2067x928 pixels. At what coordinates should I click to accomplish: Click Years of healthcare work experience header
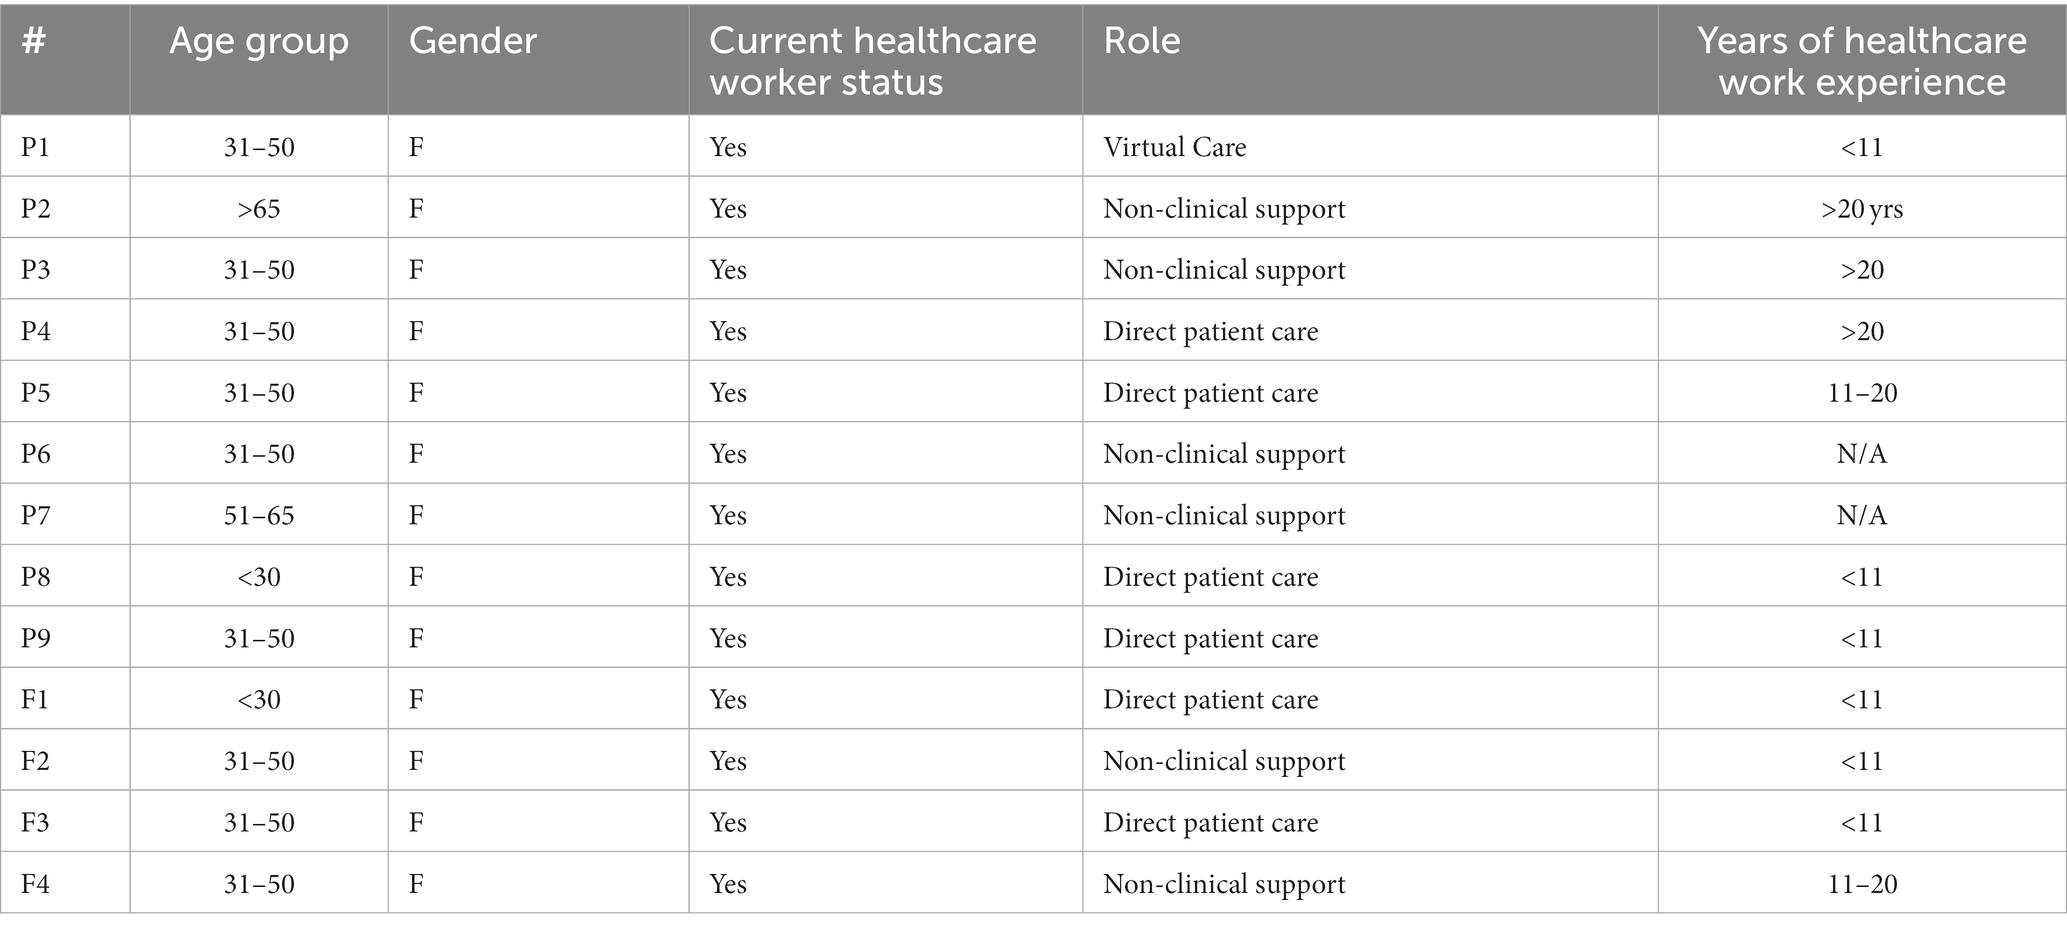click(x=1862, y=61)
